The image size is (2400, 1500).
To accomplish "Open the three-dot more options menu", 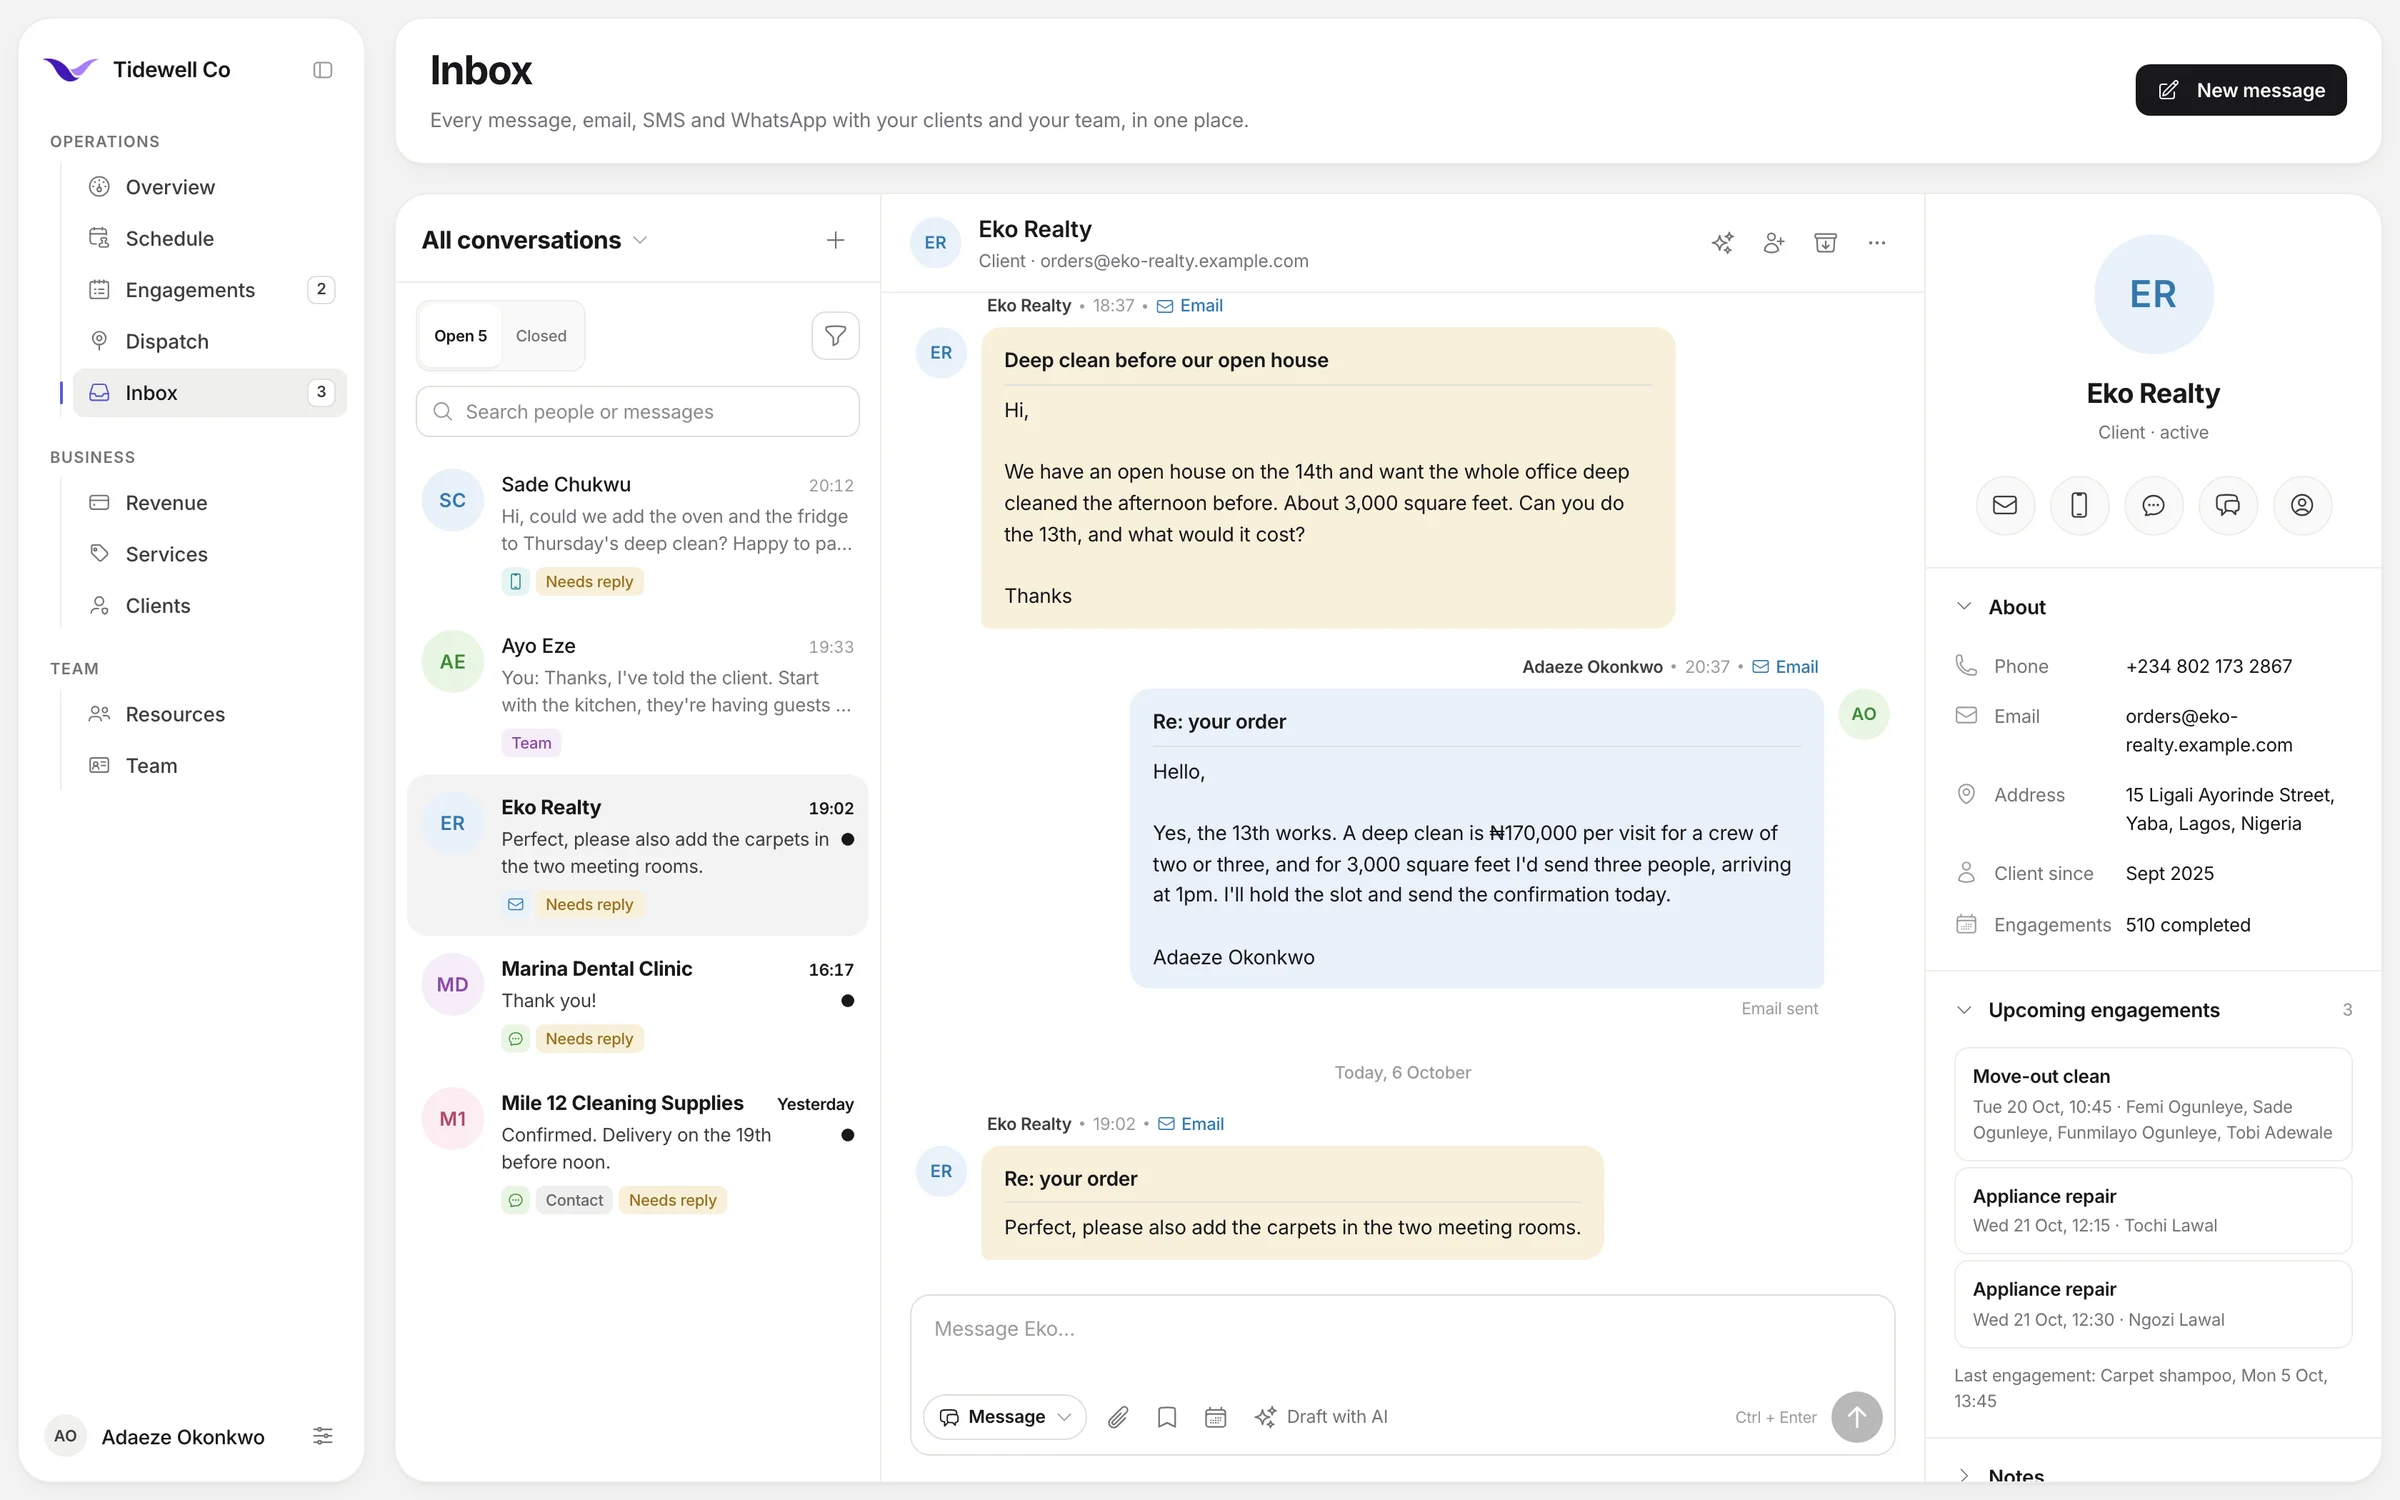I will [1877, 243].
